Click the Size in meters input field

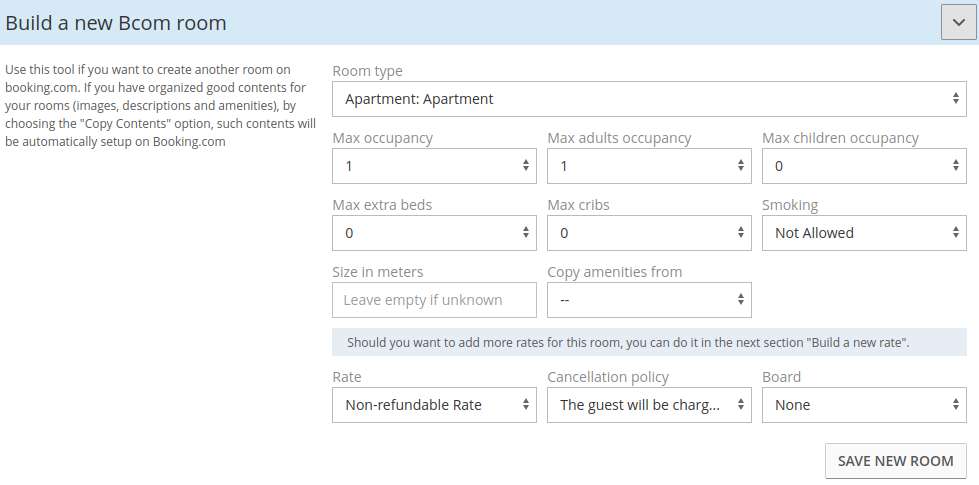click(434, 300)
